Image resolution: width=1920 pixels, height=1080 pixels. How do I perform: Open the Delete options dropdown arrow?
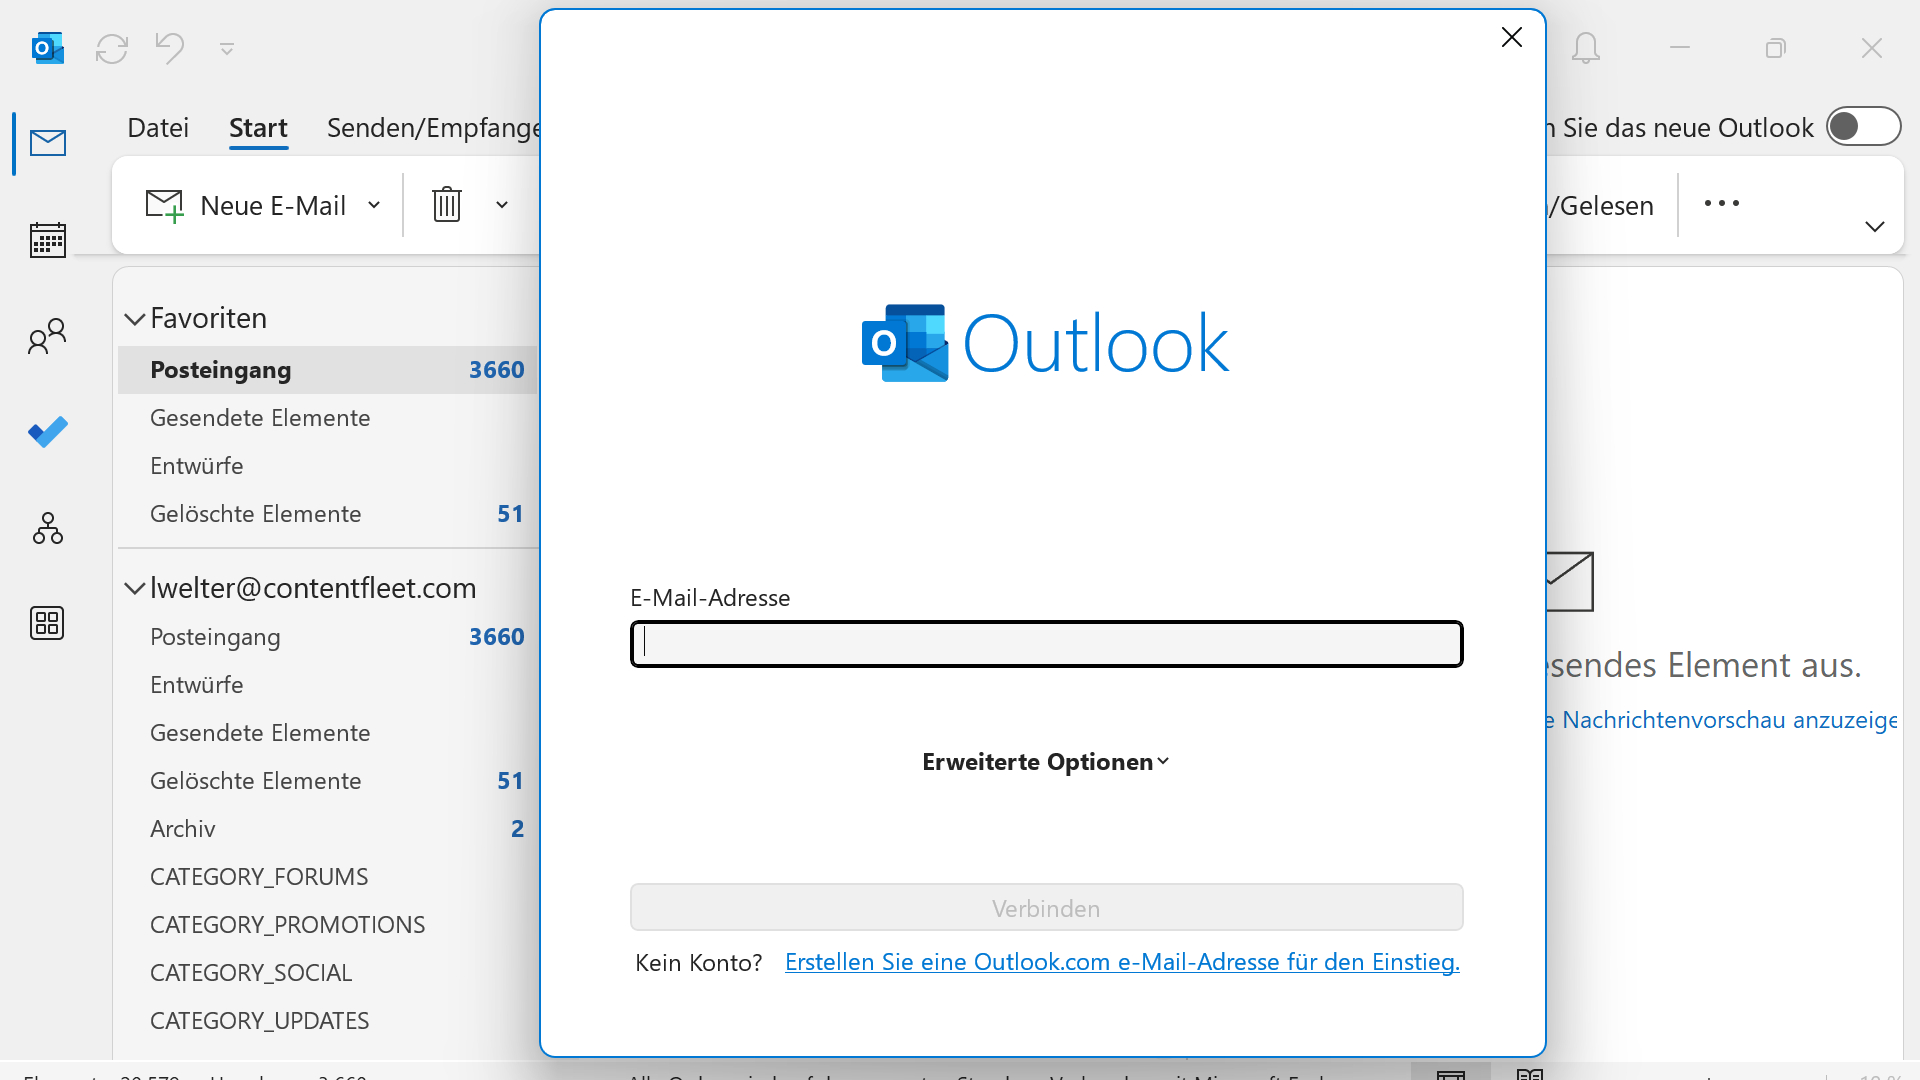click(x=502, y=205)
